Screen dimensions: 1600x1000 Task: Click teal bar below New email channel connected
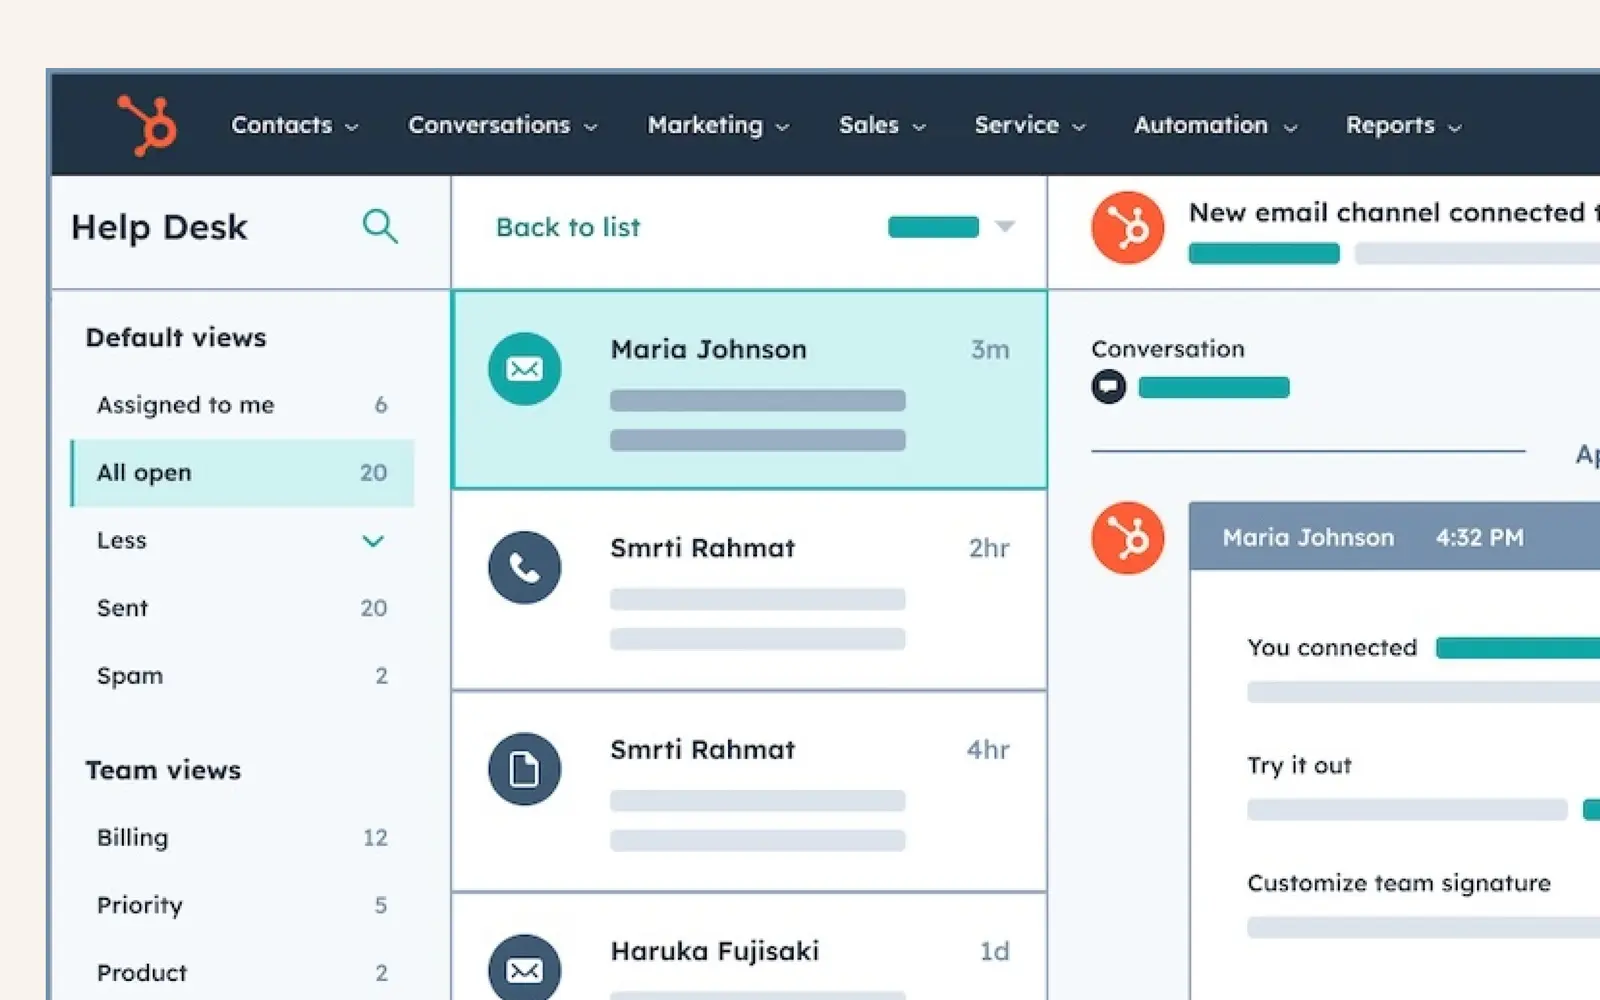(x=1264, y=253)
